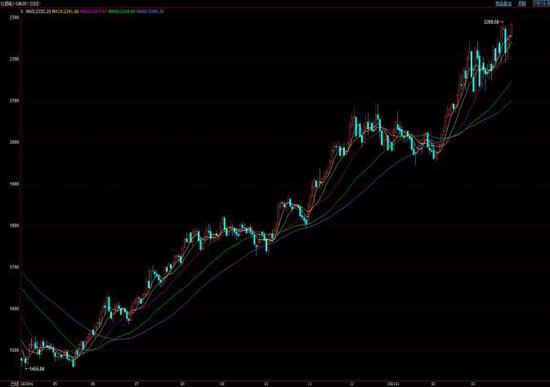Select the highlighted rightmost top-right button
Image resolution: width=550 pixels, height=387 pixels.
541,4
